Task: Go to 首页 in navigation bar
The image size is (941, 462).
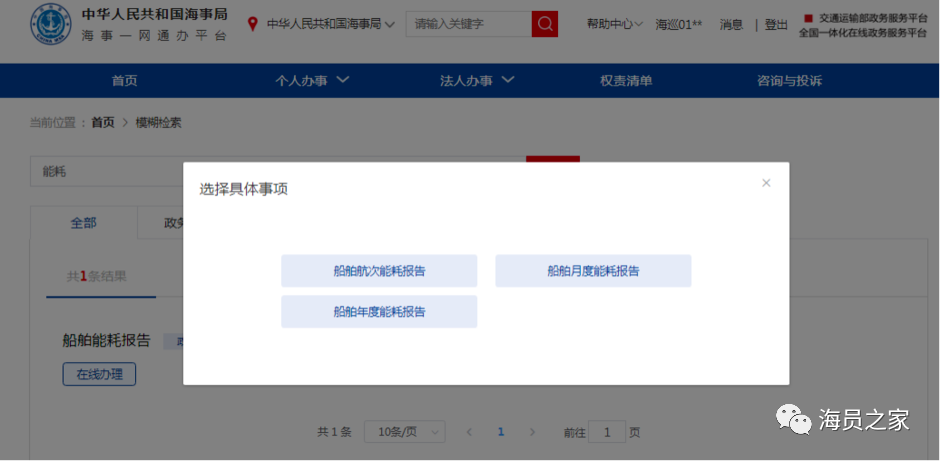Action: pos(125,81)
